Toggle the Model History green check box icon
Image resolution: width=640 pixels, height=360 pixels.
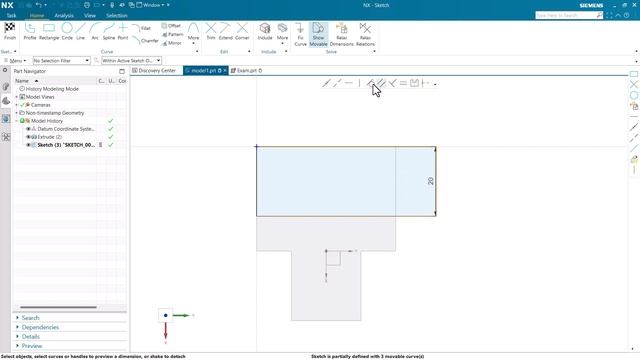(22, 121)
